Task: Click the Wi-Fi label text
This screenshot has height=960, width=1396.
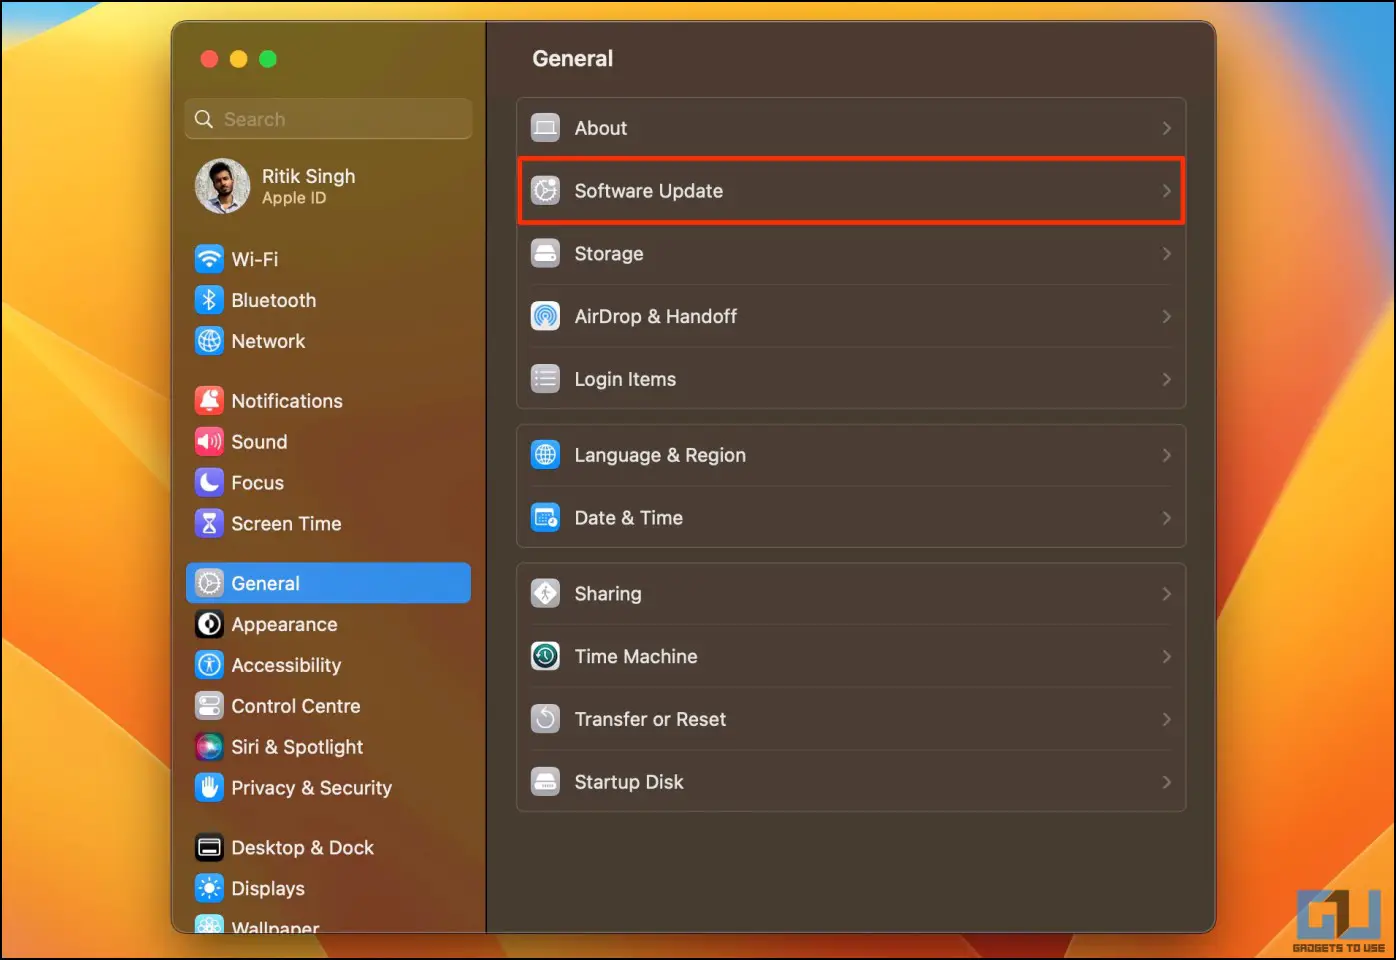Action: click(x=255, y=259)
